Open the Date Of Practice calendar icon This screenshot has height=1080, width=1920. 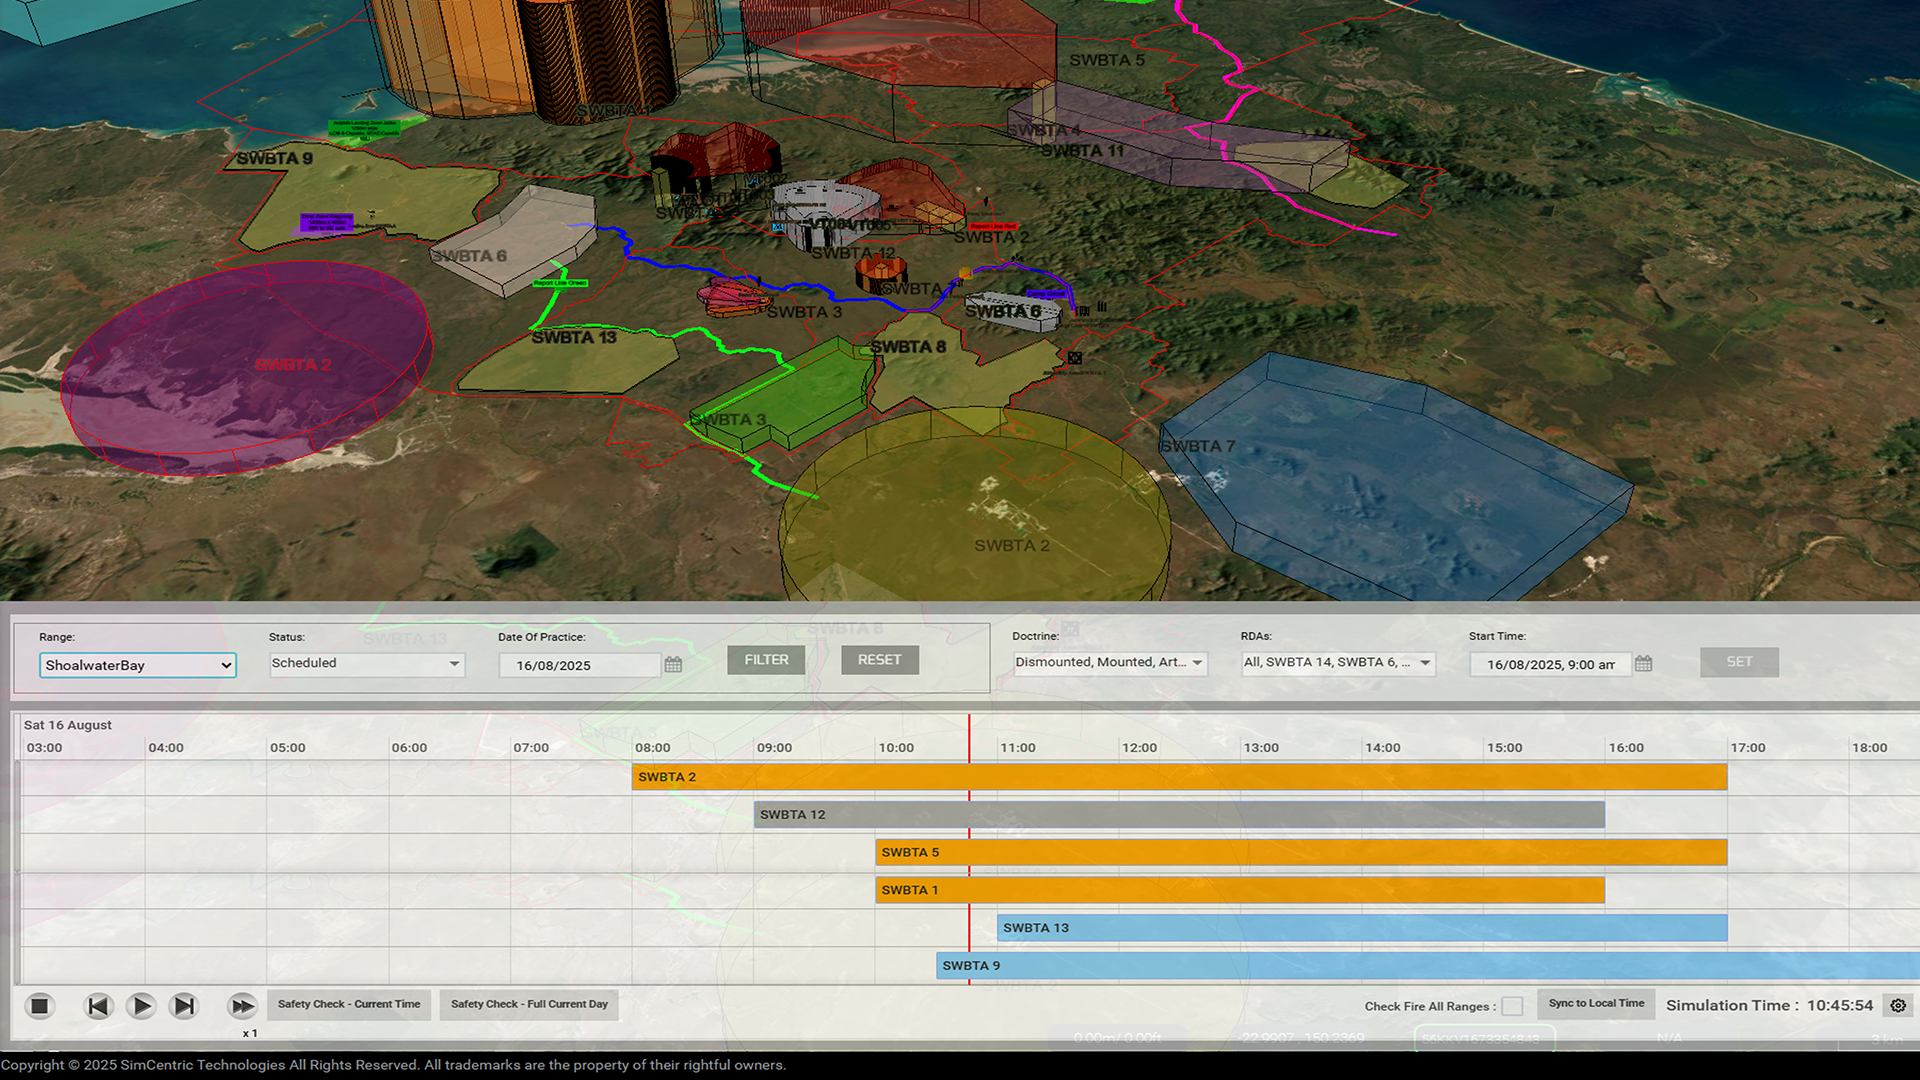pos(673,665)
